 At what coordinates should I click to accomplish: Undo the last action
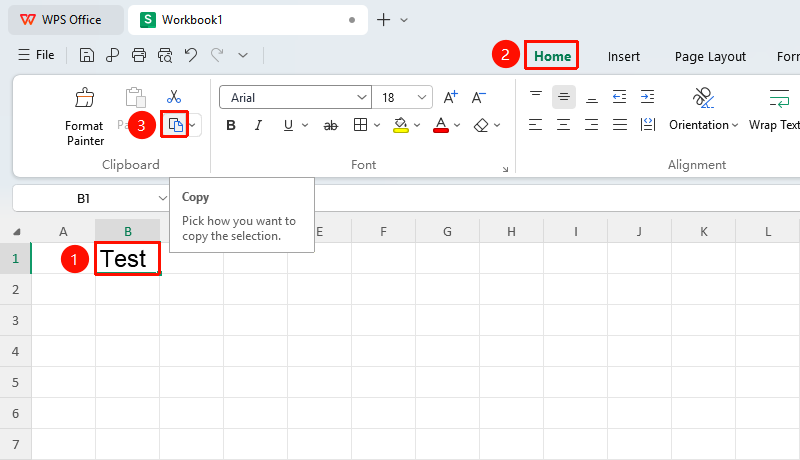point(191,55)
